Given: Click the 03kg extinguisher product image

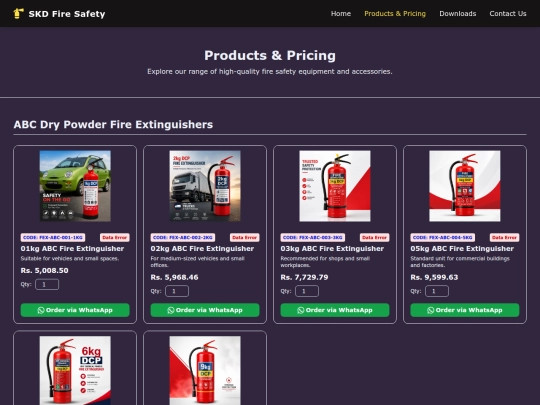Looking at the screenshot, I should (x=335, y=186).
